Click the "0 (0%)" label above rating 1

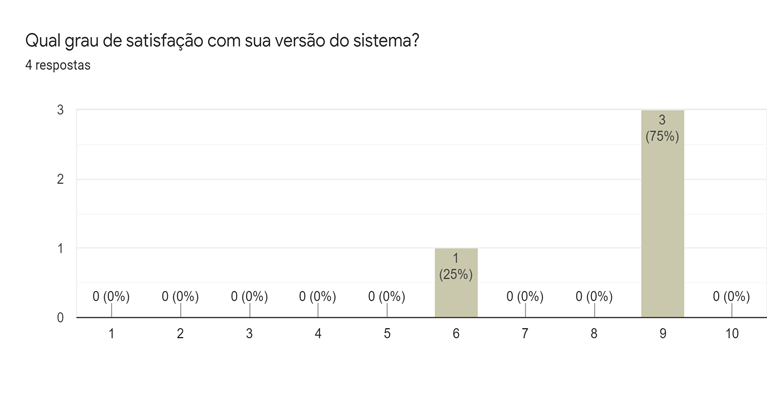click(x=111, y=296)
